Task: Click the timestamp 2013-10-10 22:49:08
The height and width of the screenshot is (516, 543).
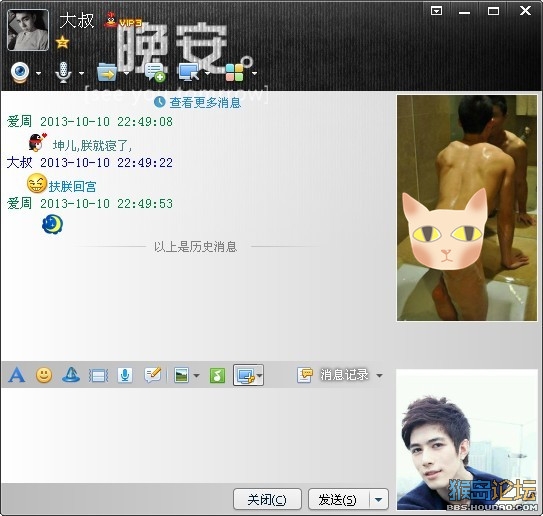Action: click(106, 122)
